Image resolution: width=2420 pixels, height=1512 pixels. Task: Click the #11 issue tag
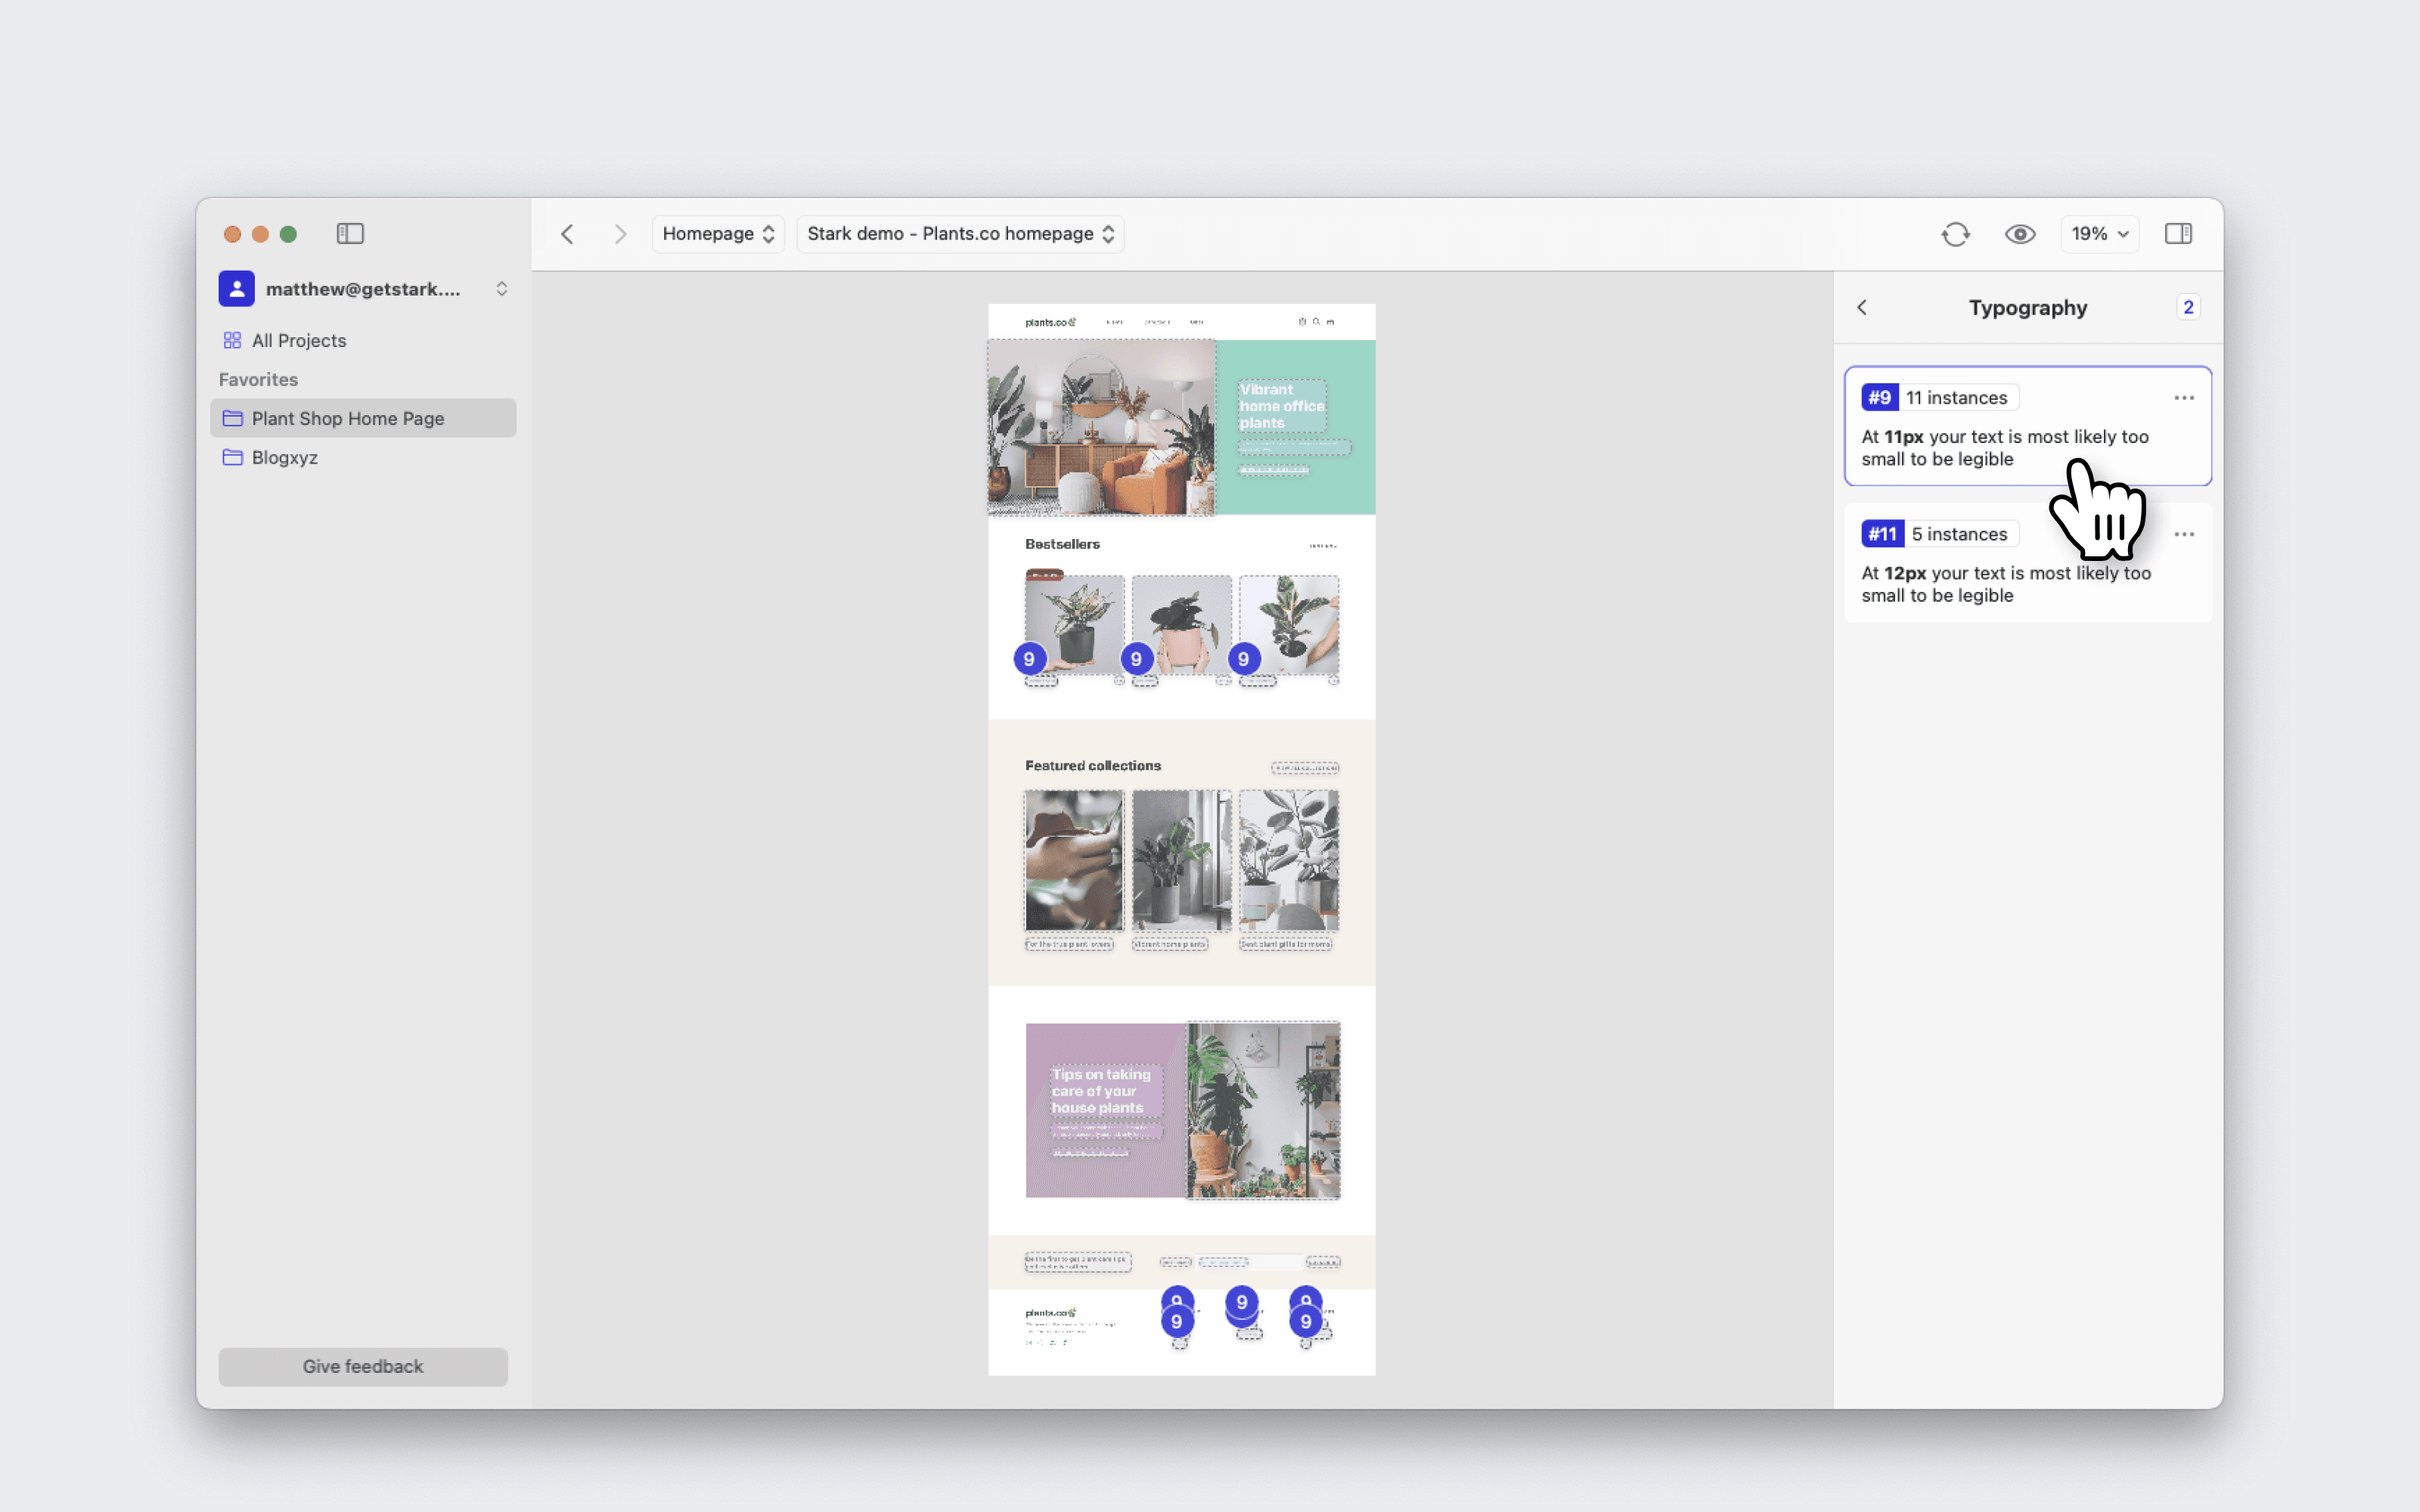tap(1882, 534)
